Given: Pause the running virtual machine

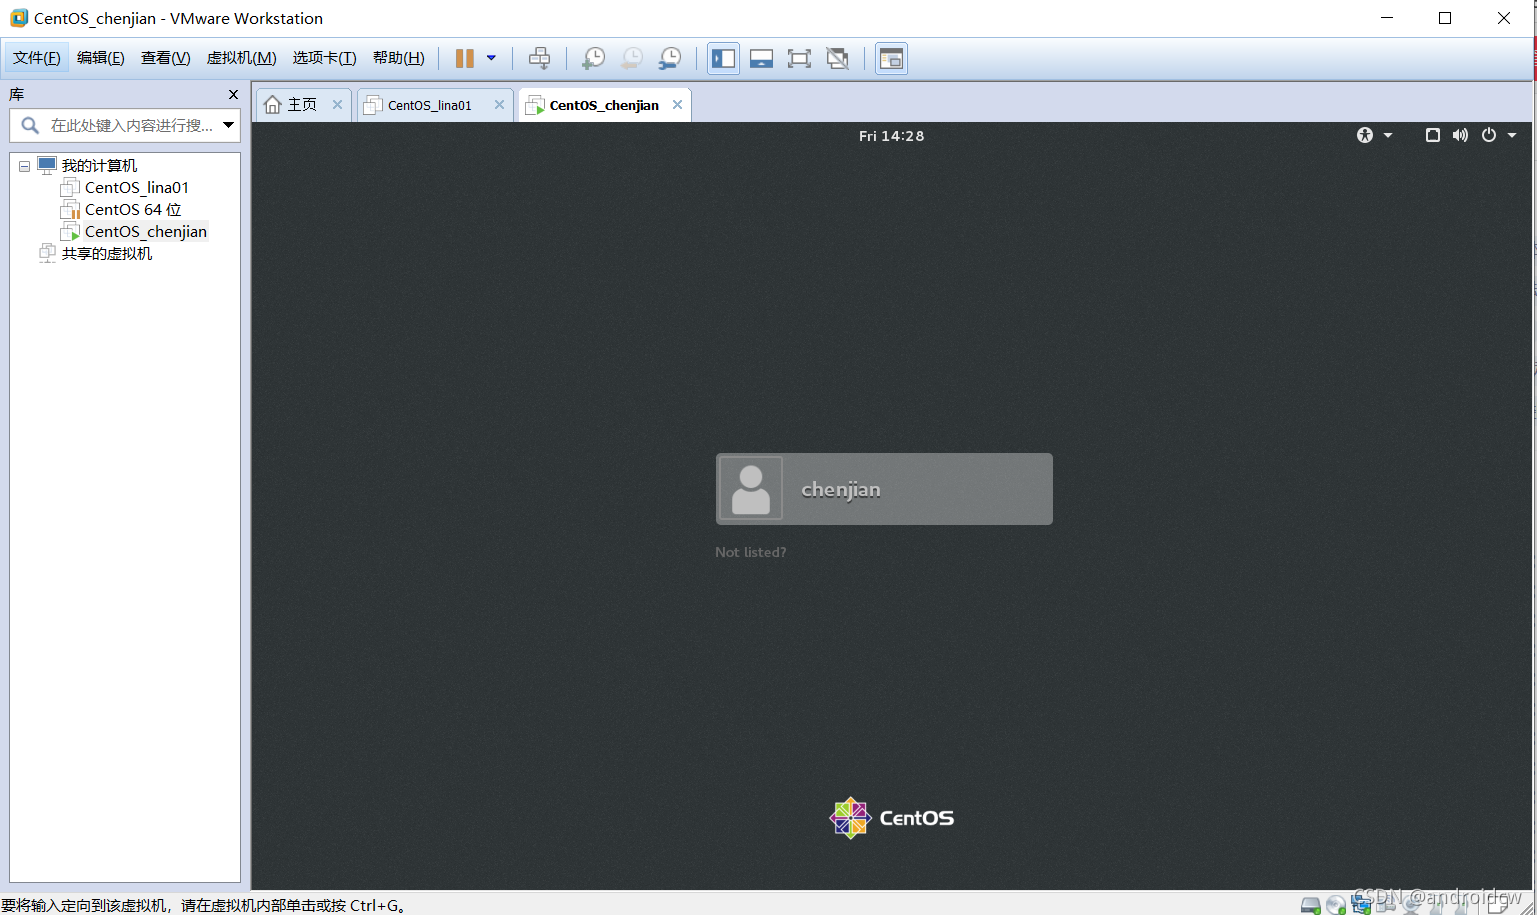Looking at the screenshot, I should coord(464,58).
